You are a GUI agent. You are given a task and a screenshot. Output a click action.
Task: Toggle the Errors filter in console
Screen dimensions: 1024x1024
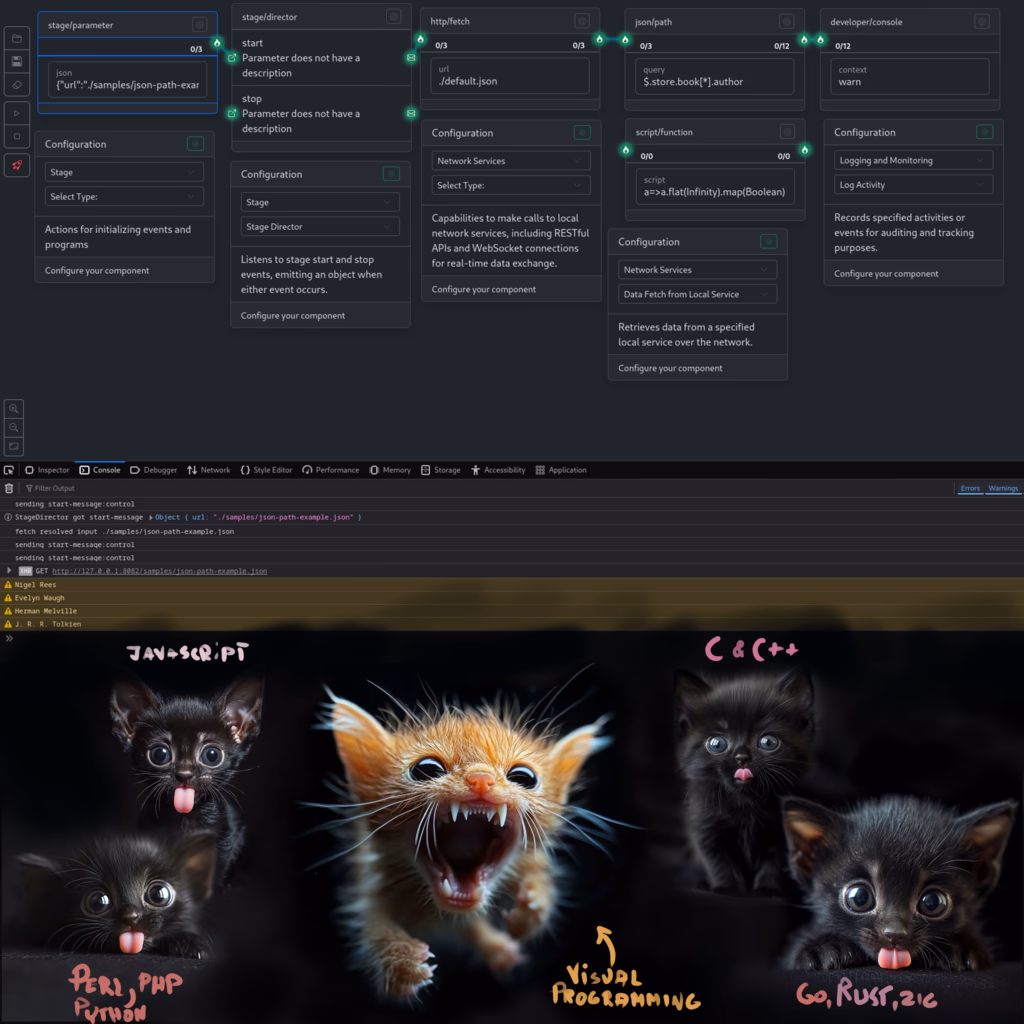coord(970,488)
